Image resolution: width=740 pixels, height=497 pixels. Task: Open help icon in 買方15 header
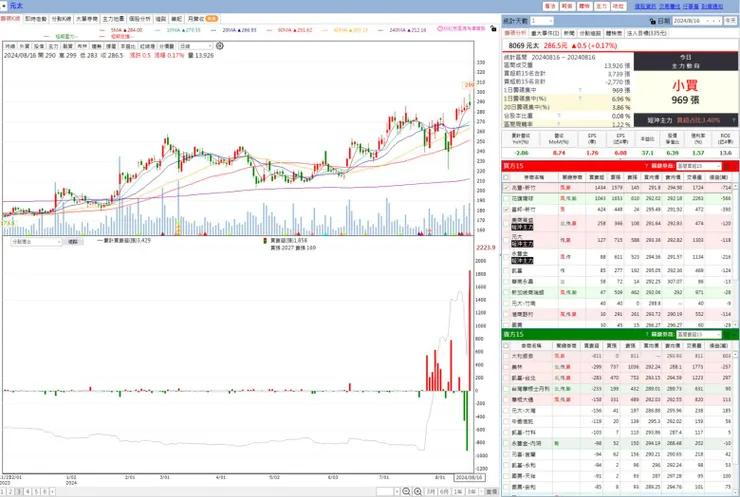(x=647, y=166)
